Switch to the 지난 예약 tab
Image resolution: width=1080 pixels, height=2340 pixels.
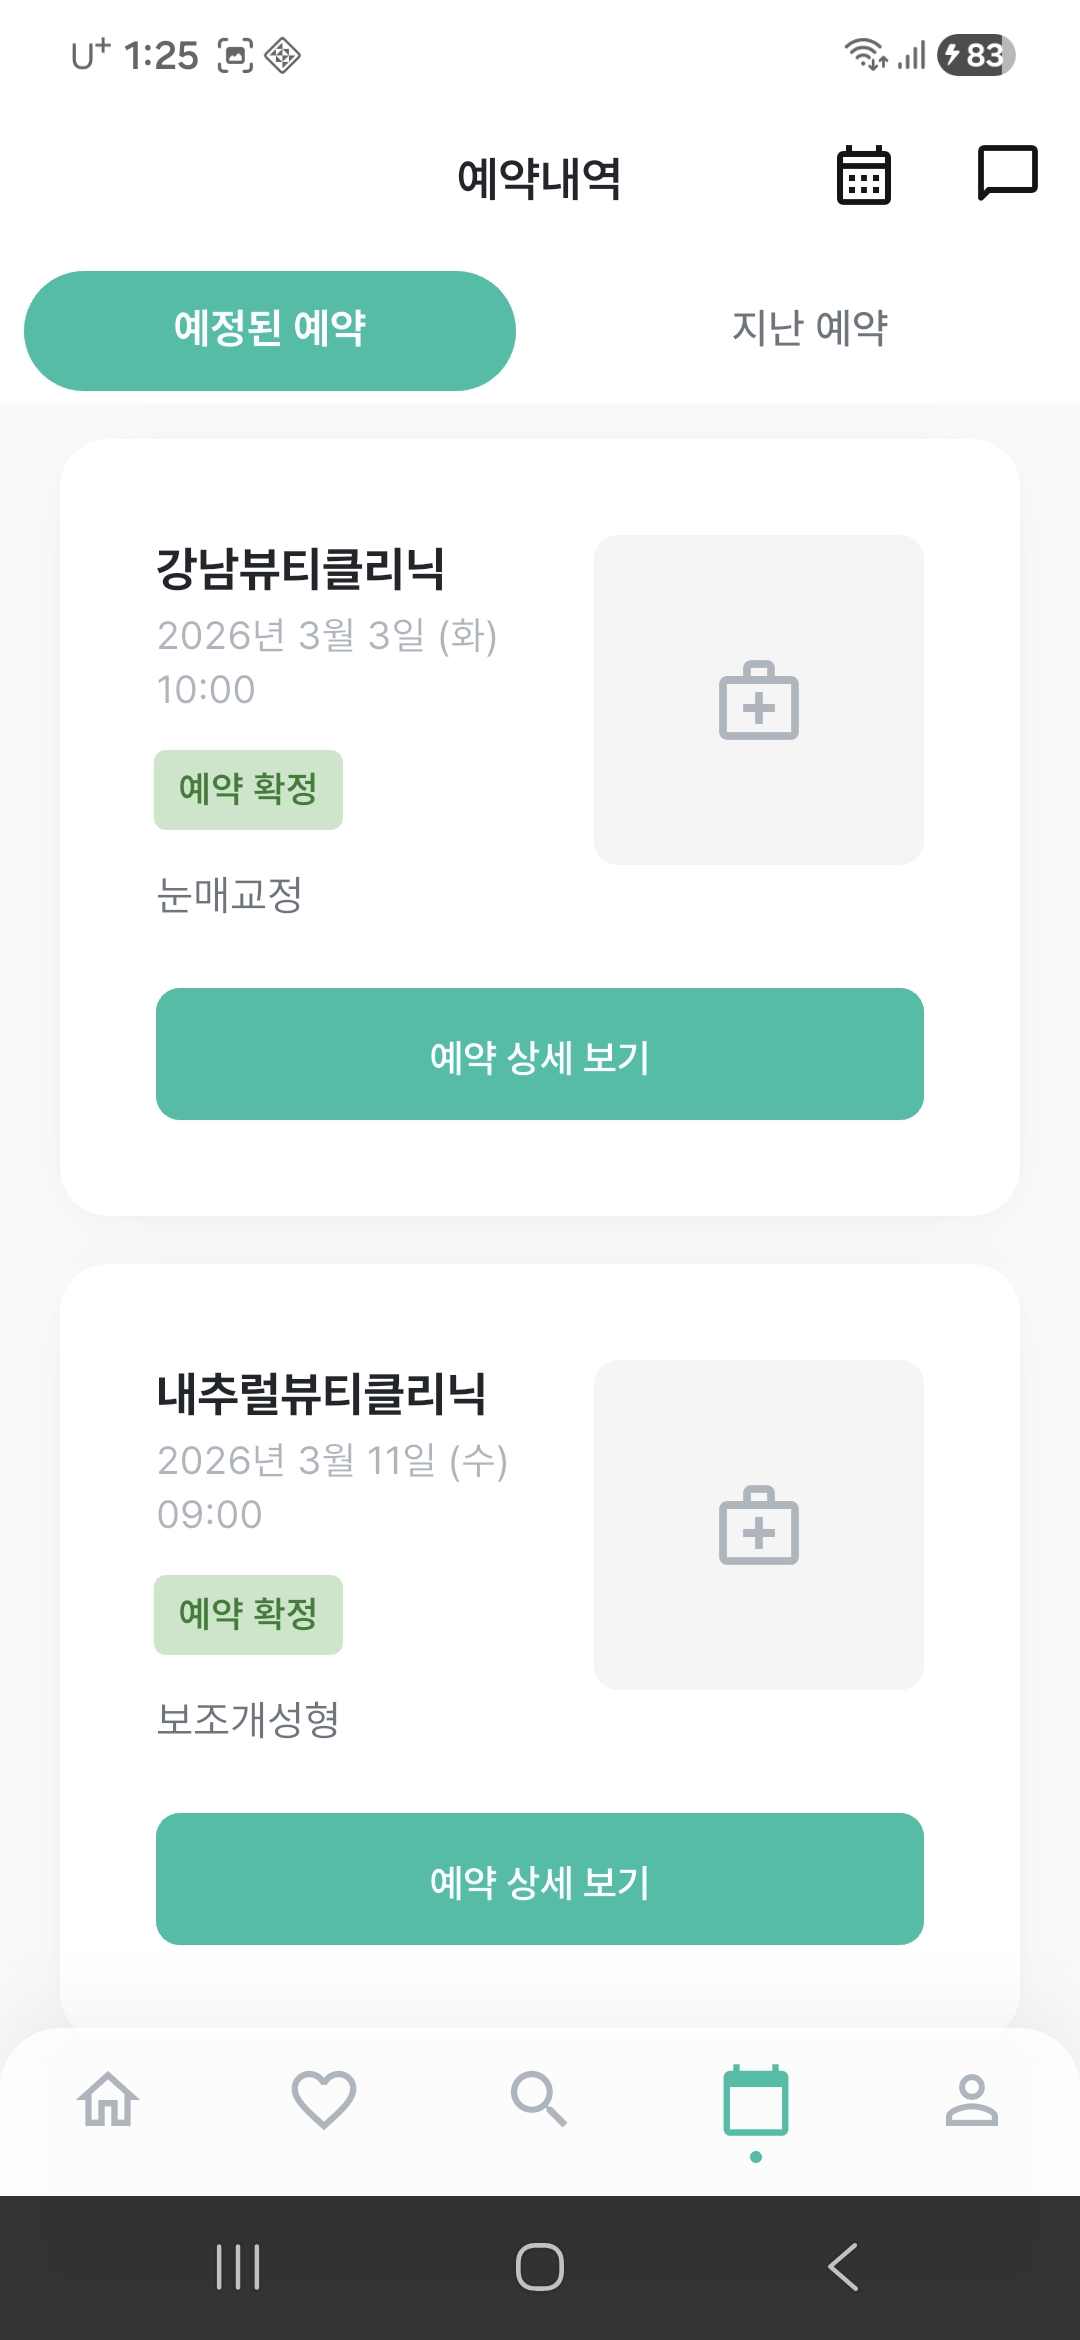coord(809,328)
